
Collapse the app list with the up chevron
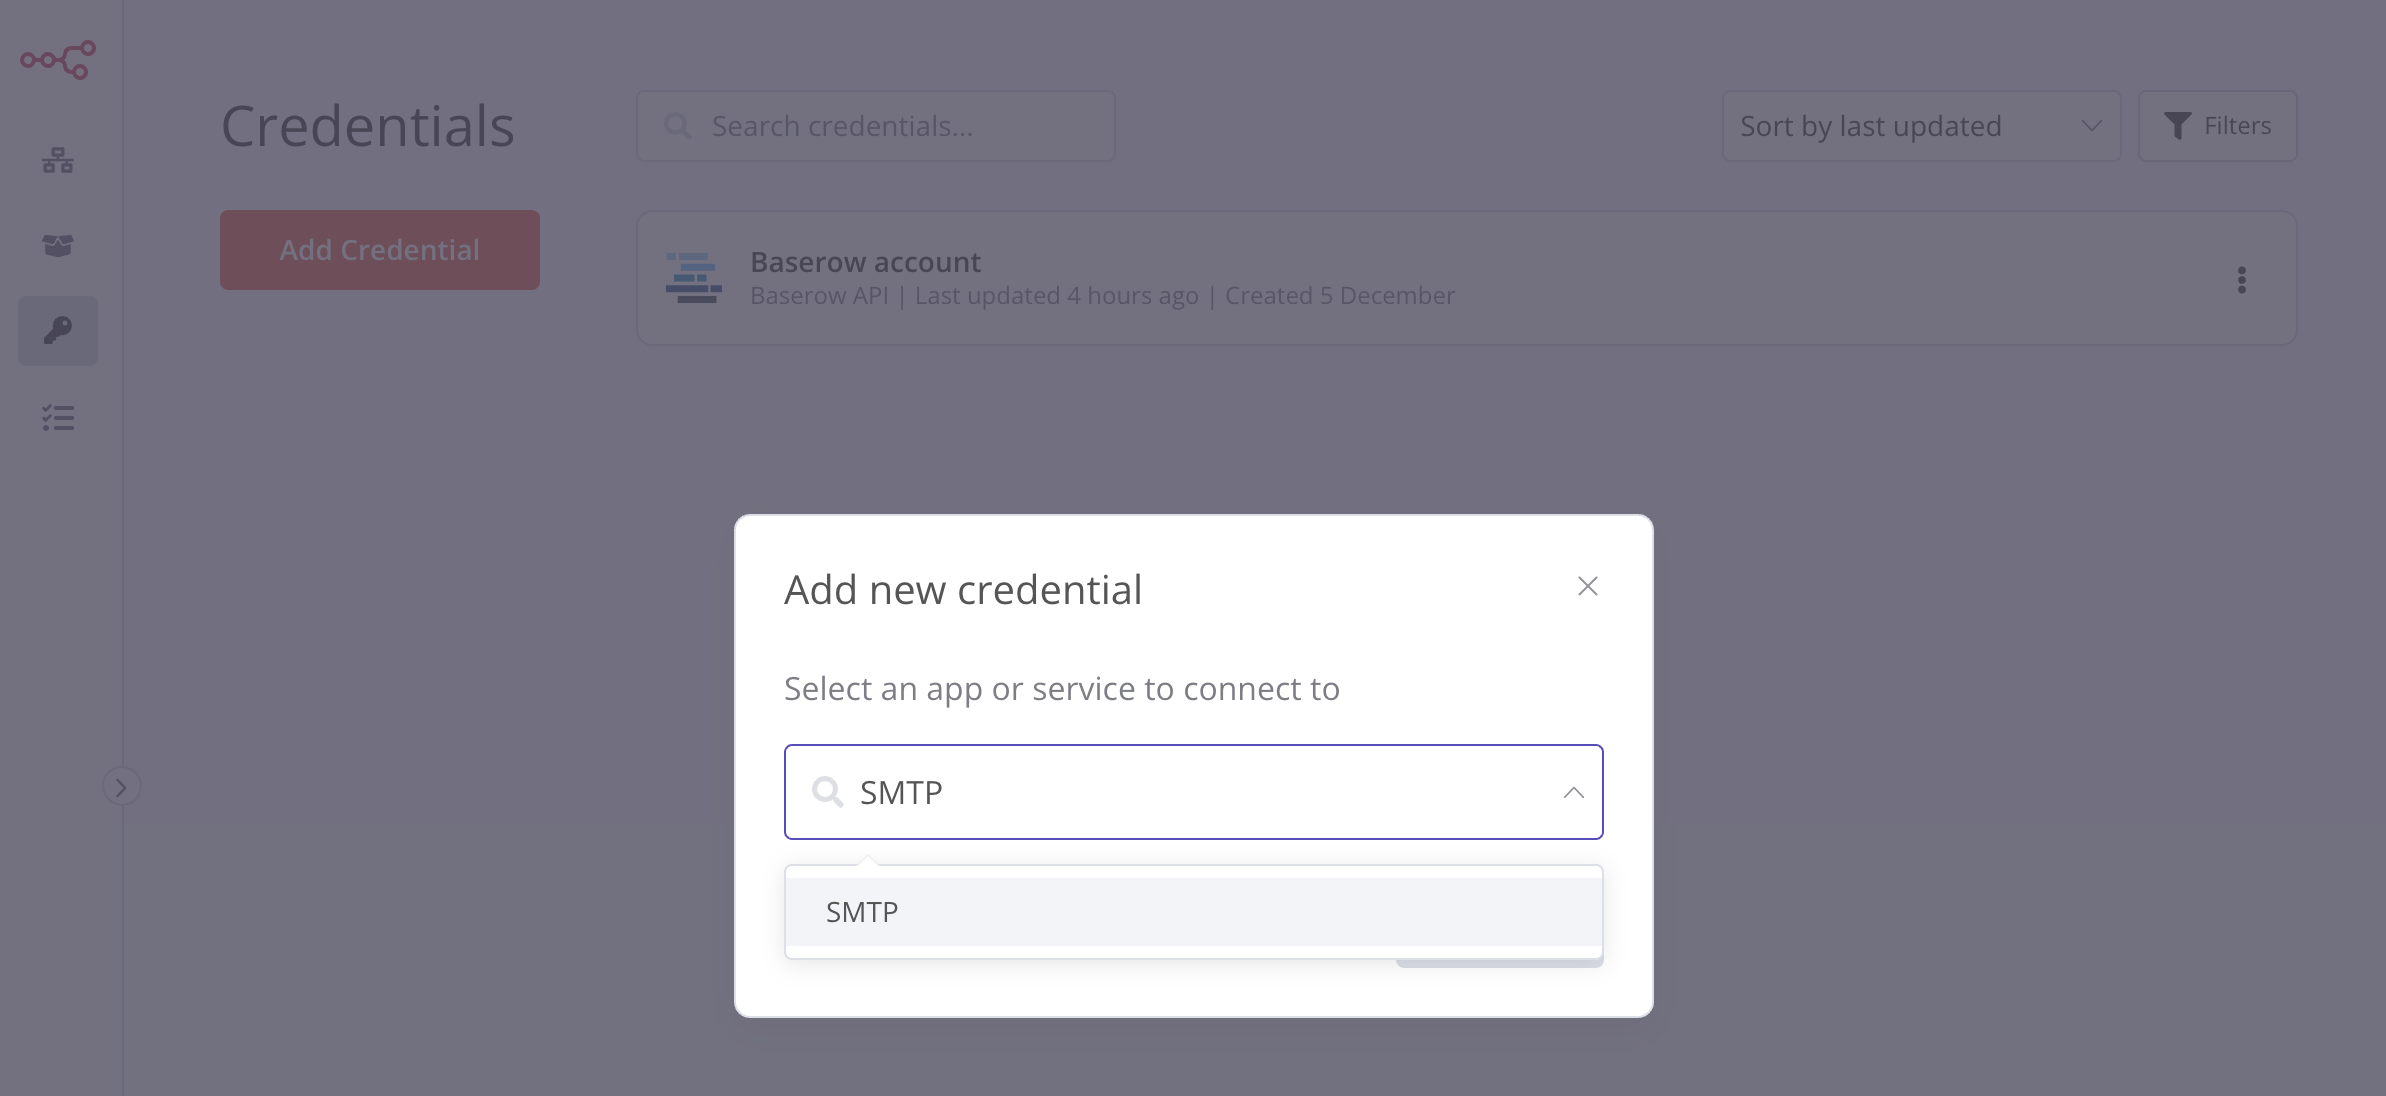pos(1573,792)
